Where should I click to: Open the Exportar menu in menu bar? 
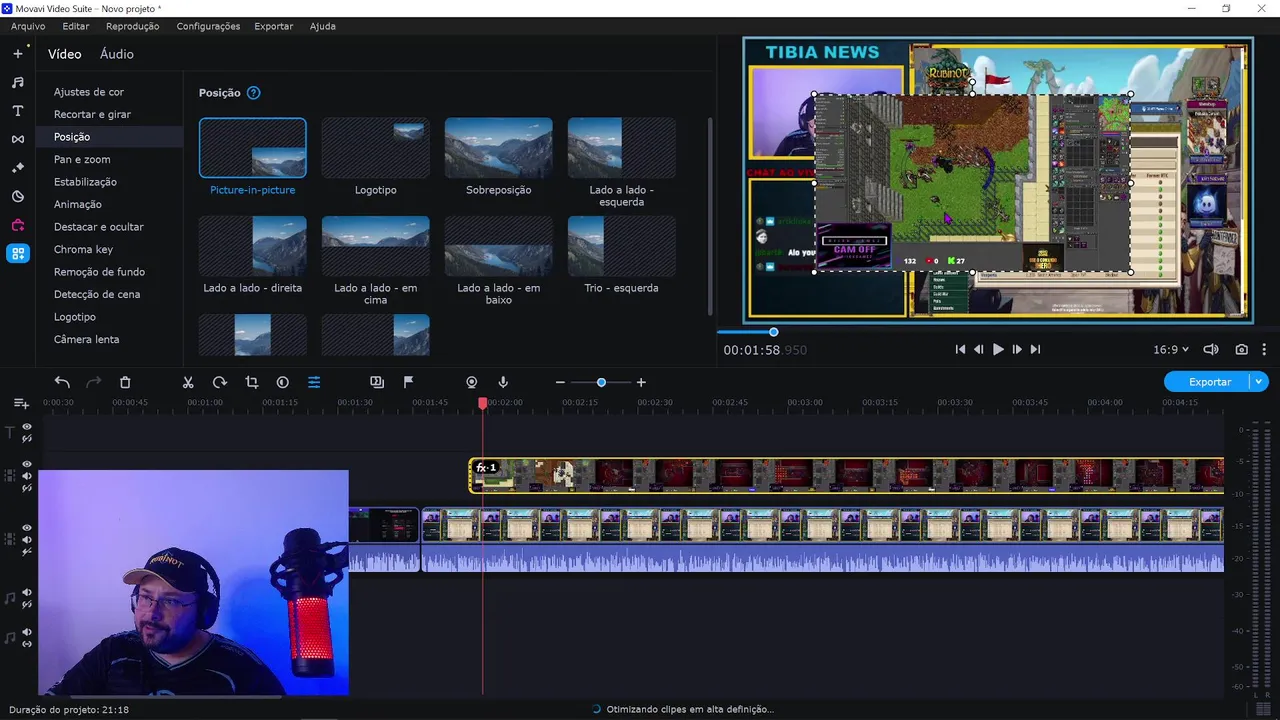274,26
